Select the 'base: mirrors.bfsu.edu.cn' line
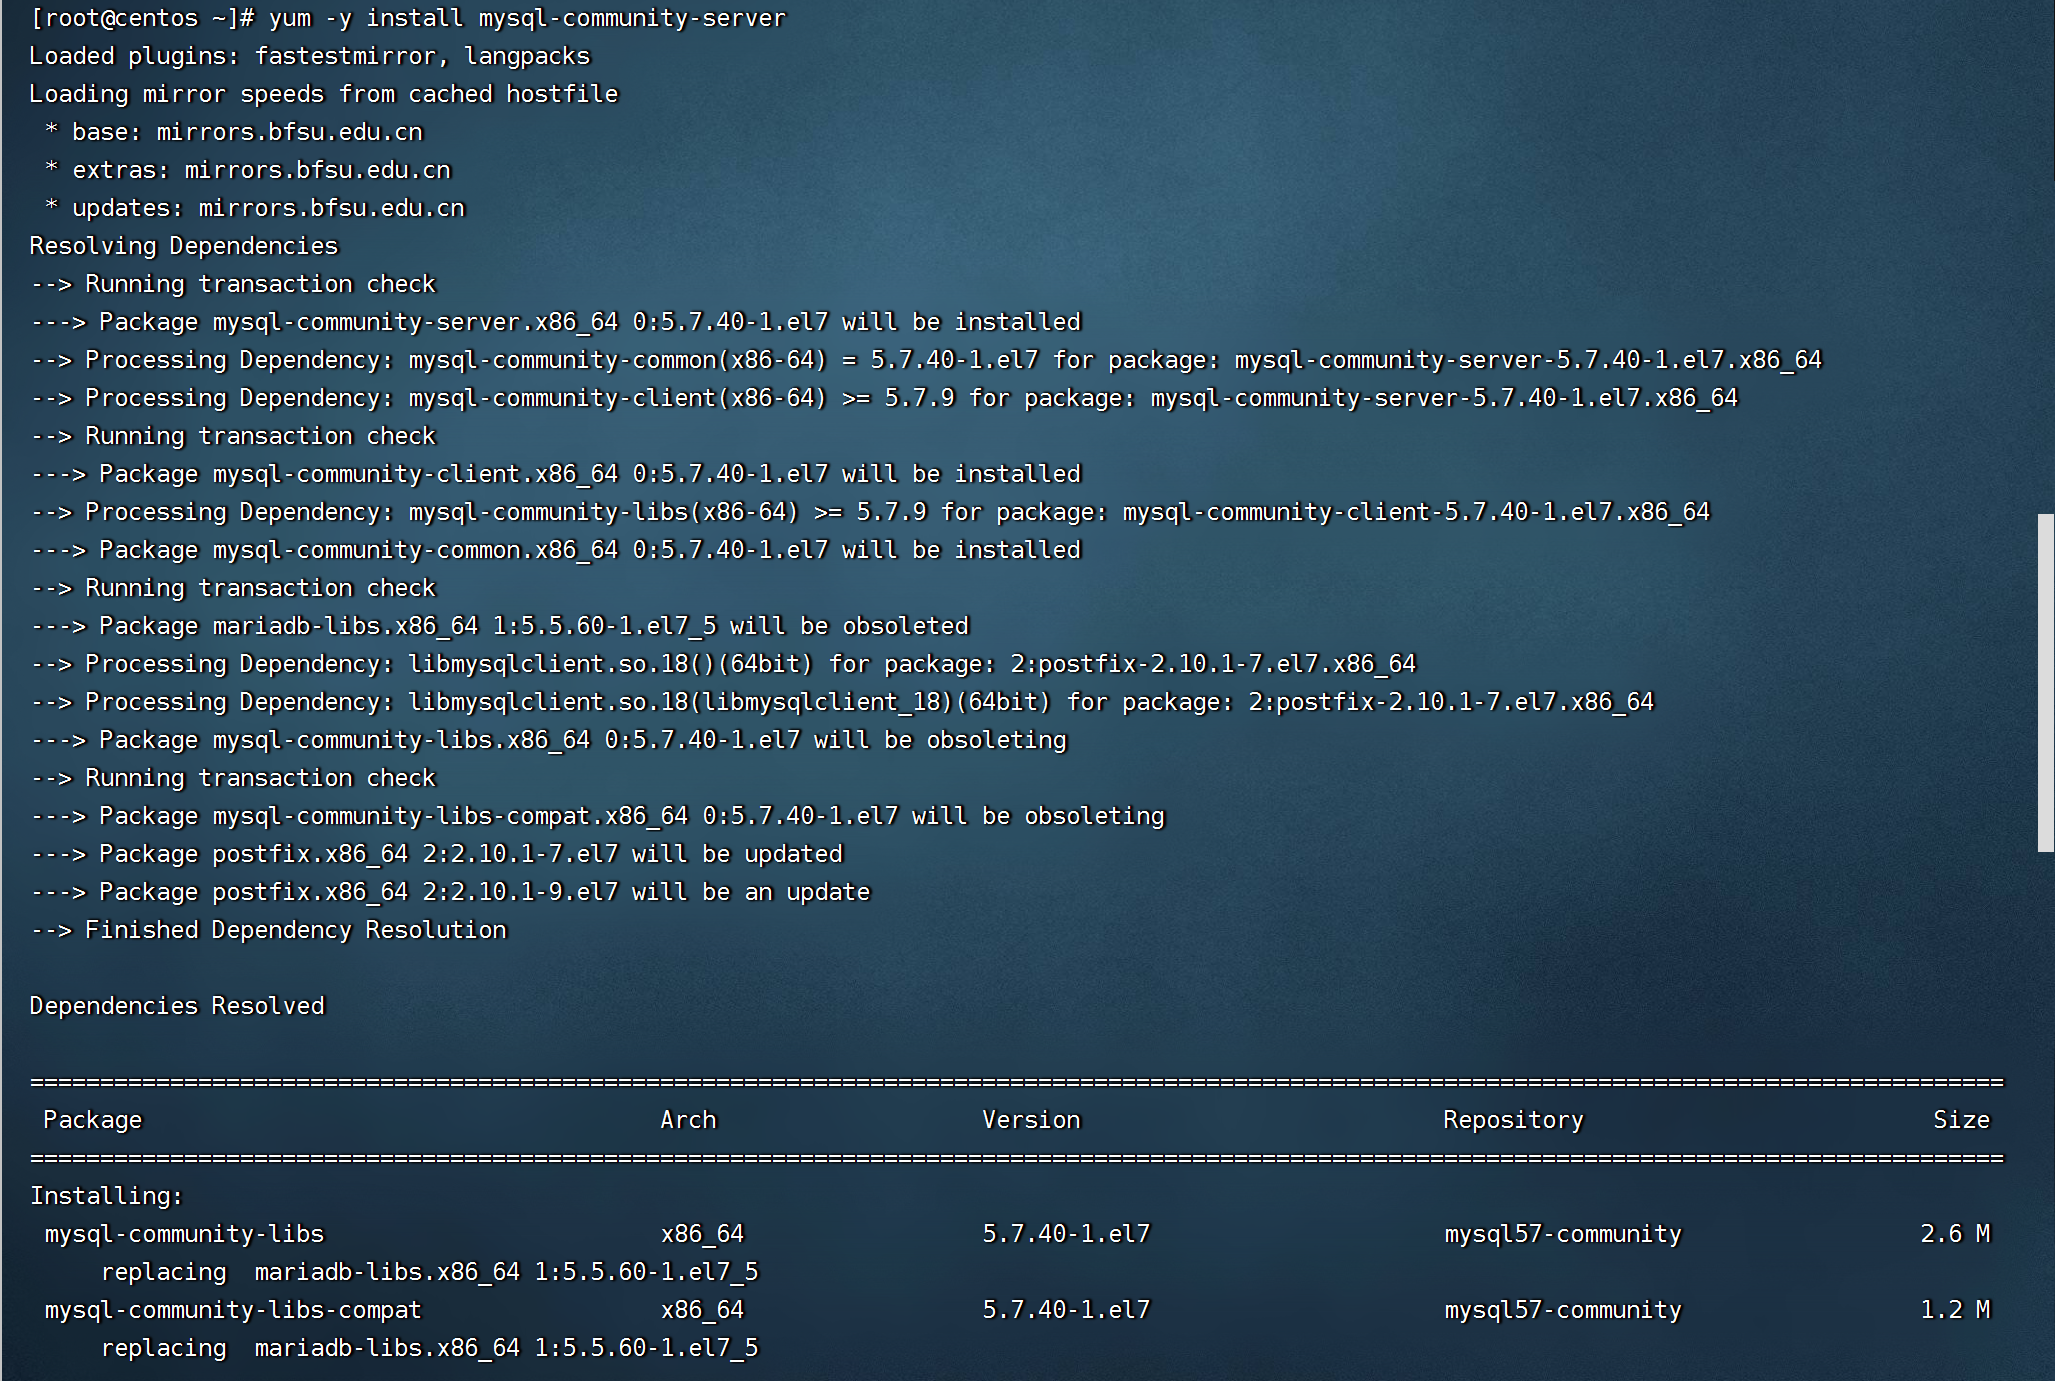Image resolution: width=2055 pixels, height=1381 pixels. pos(234,132)
